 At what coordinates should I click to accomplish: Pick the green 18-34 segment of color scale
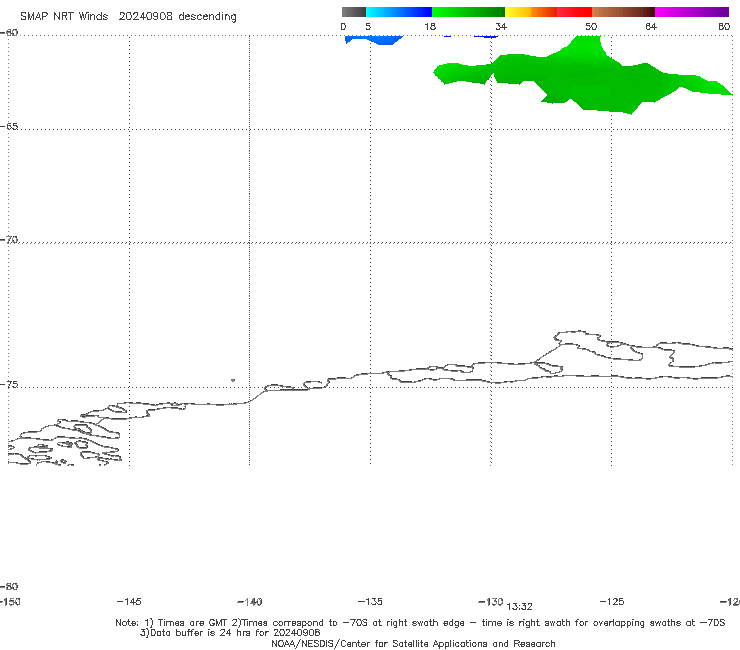coord(468,12)
